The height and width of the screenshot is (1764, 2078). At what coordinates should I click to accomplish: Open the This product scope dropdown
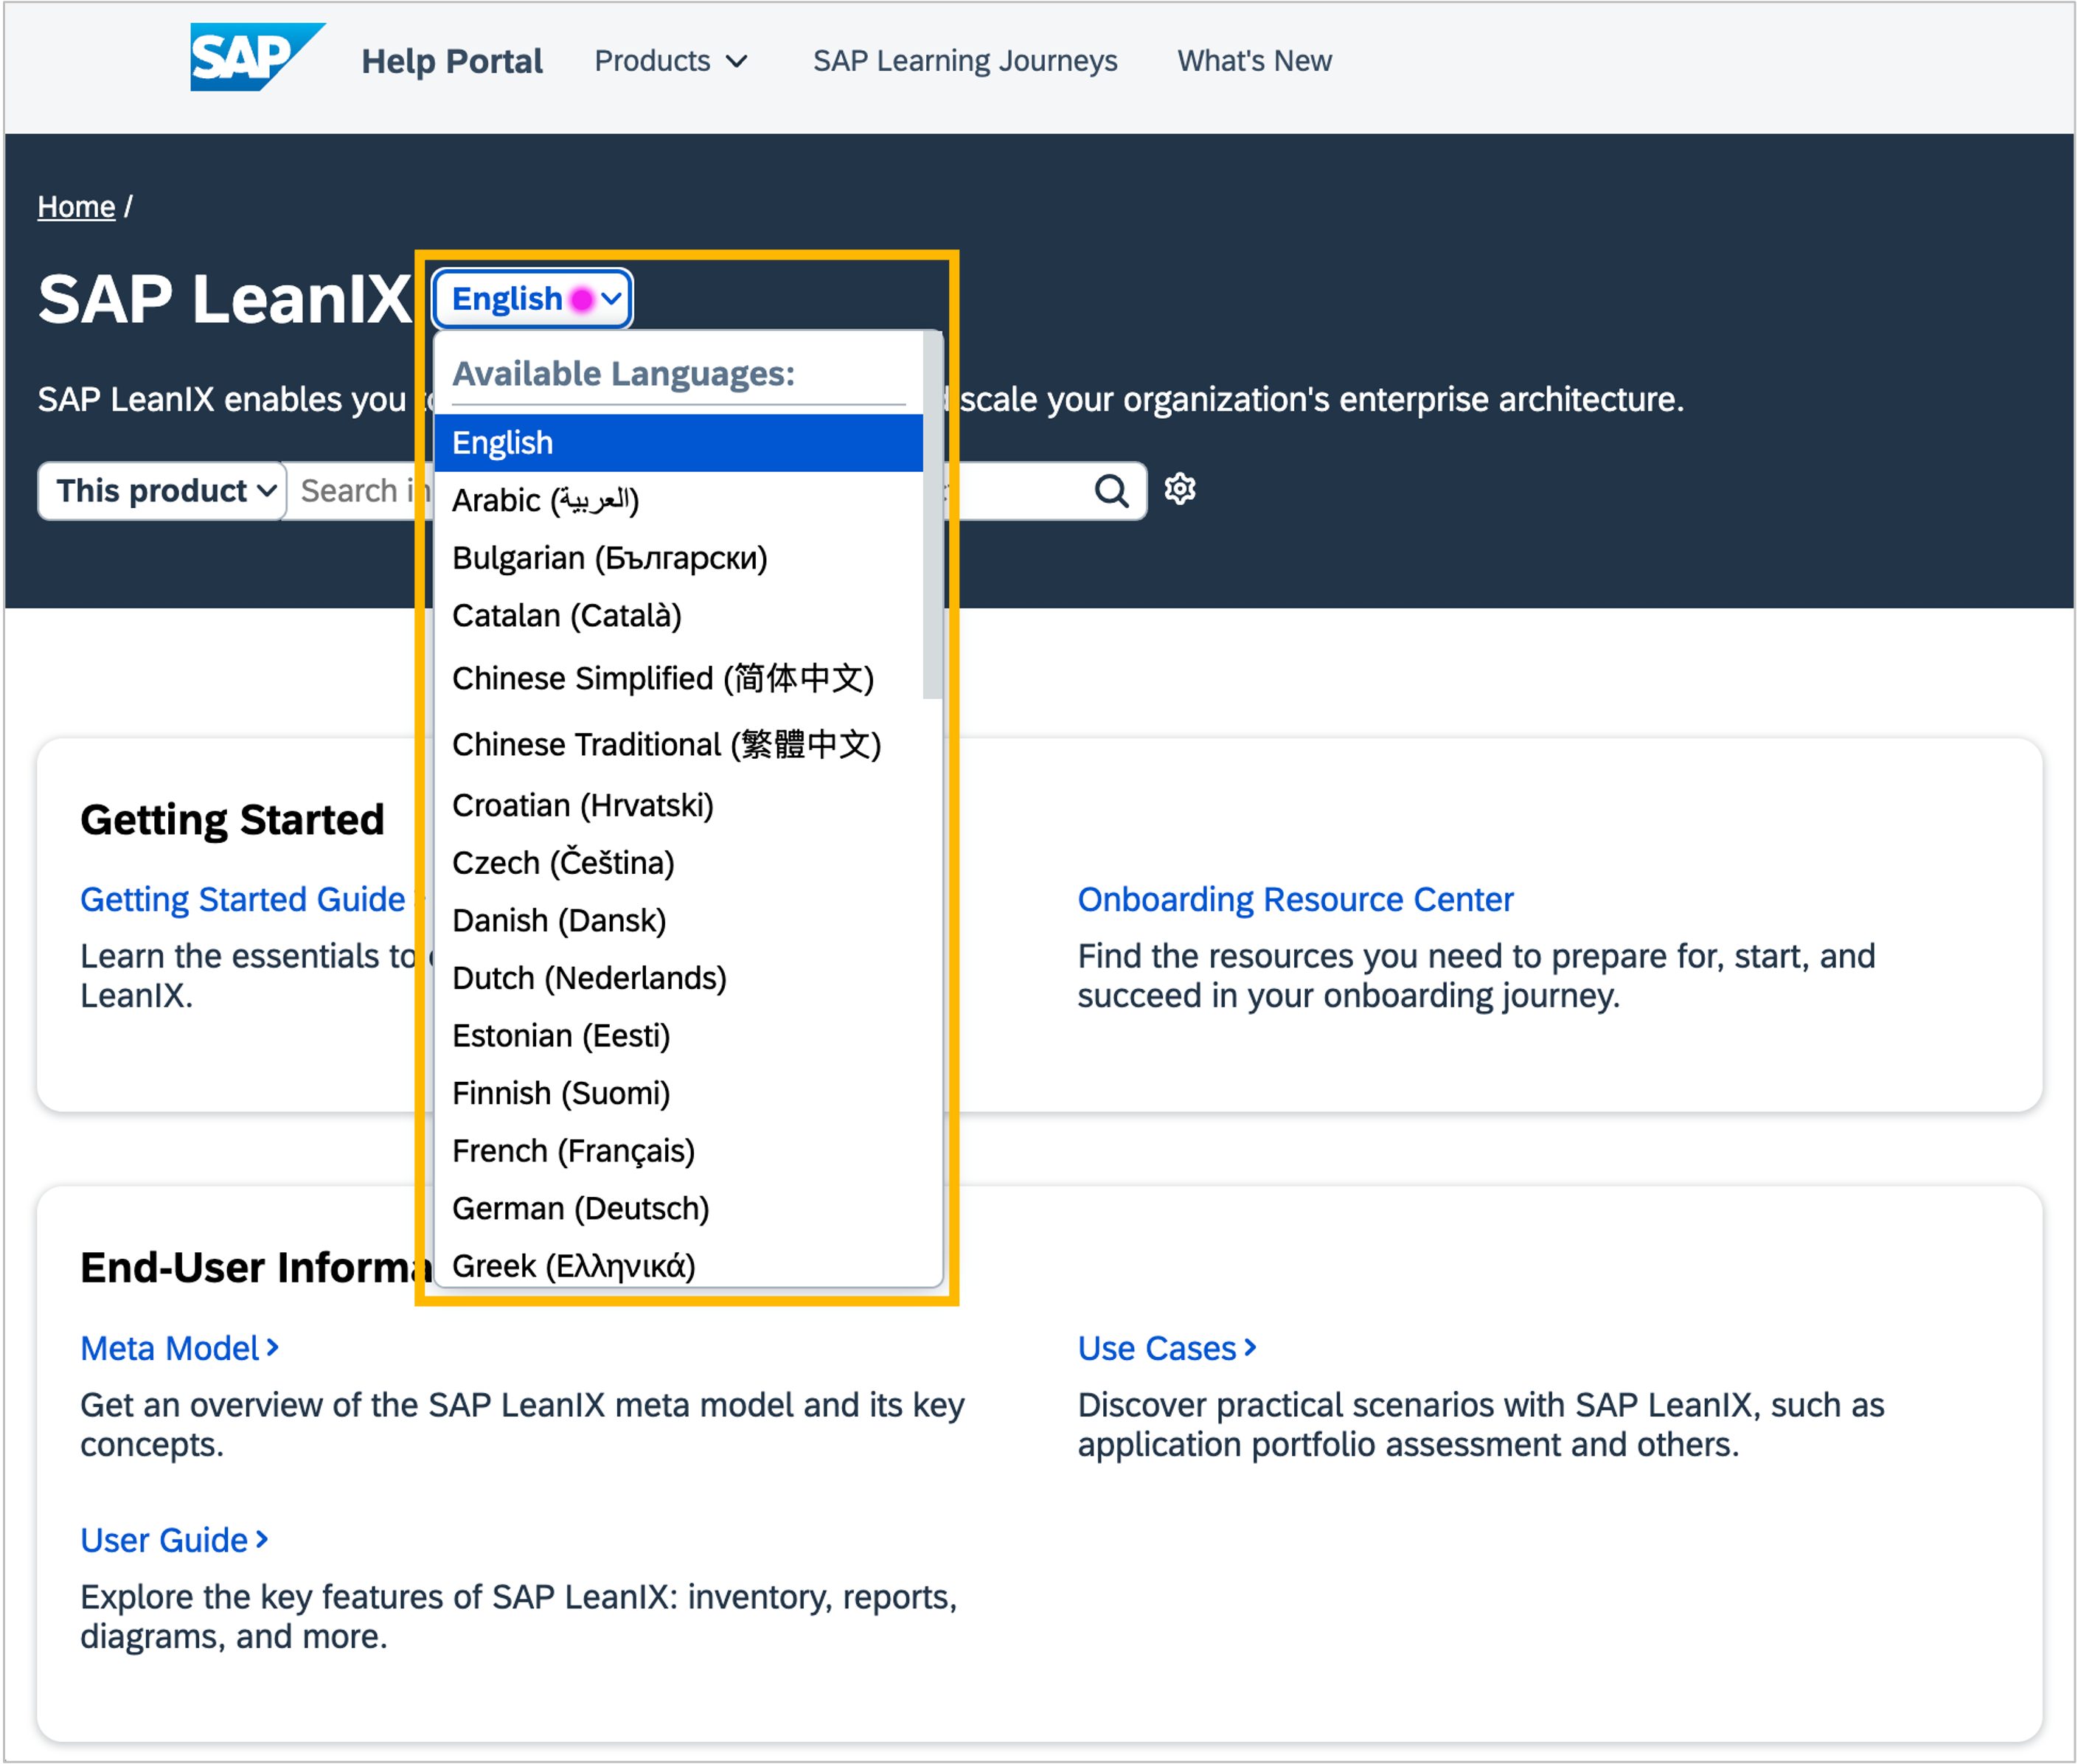coord(162,491)
